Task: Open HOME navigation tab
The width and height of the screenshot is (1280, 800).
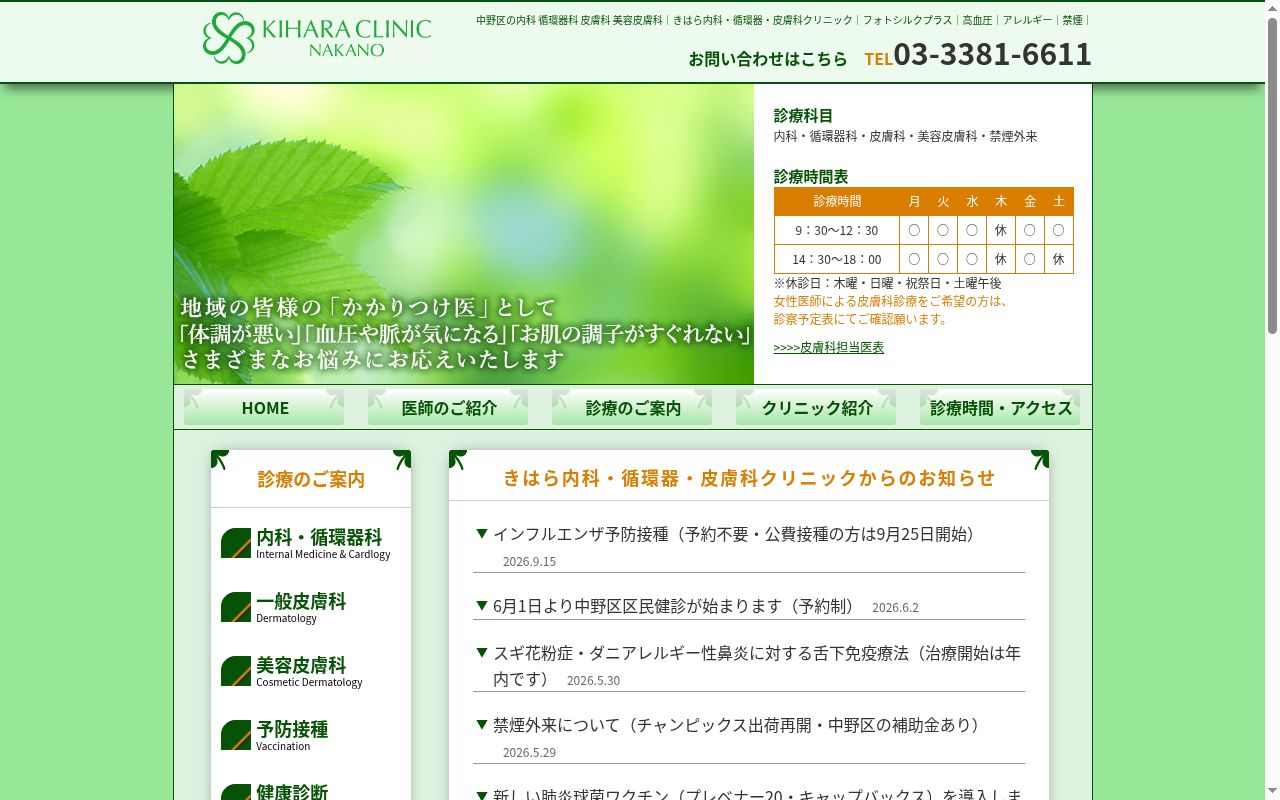Action: tap(264, 407)
